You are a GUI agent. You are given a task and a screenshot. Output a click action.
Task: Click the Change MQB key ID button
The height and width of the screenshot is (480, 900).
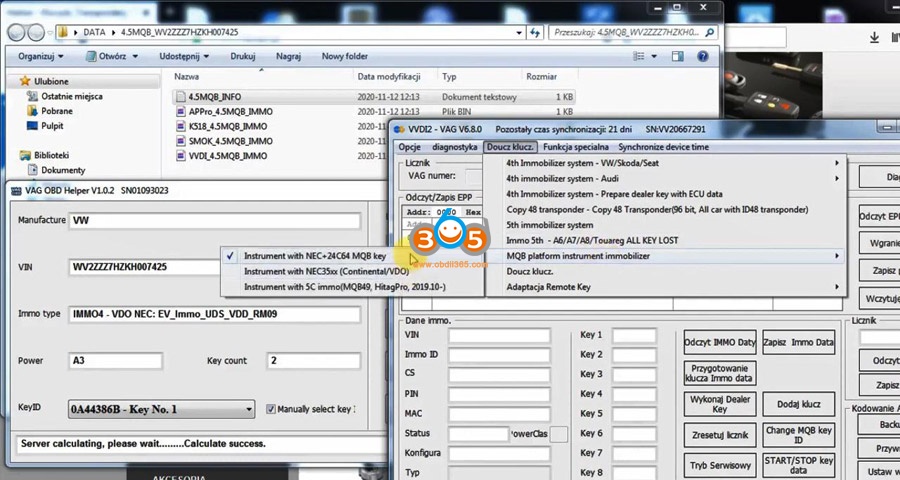point(798,435)
